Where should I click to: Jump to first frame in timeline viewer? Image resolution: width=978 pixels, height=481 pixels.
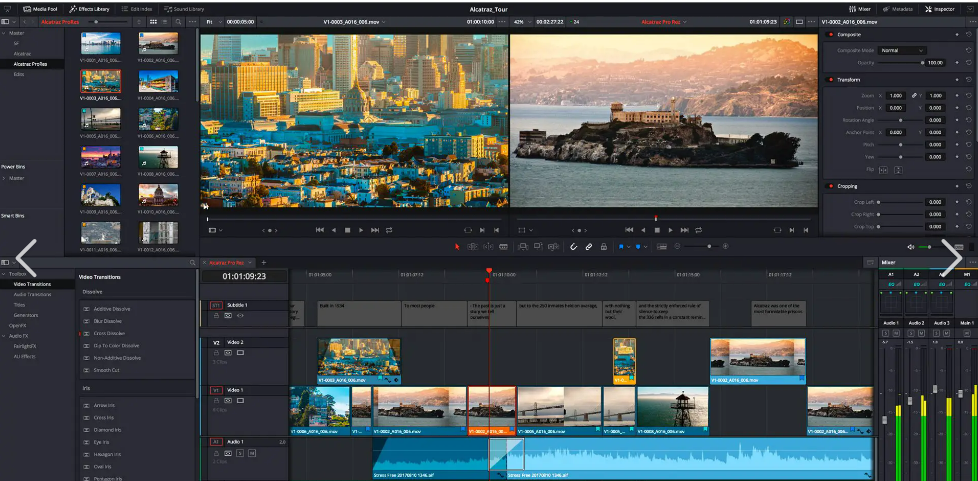coord(629,230)
